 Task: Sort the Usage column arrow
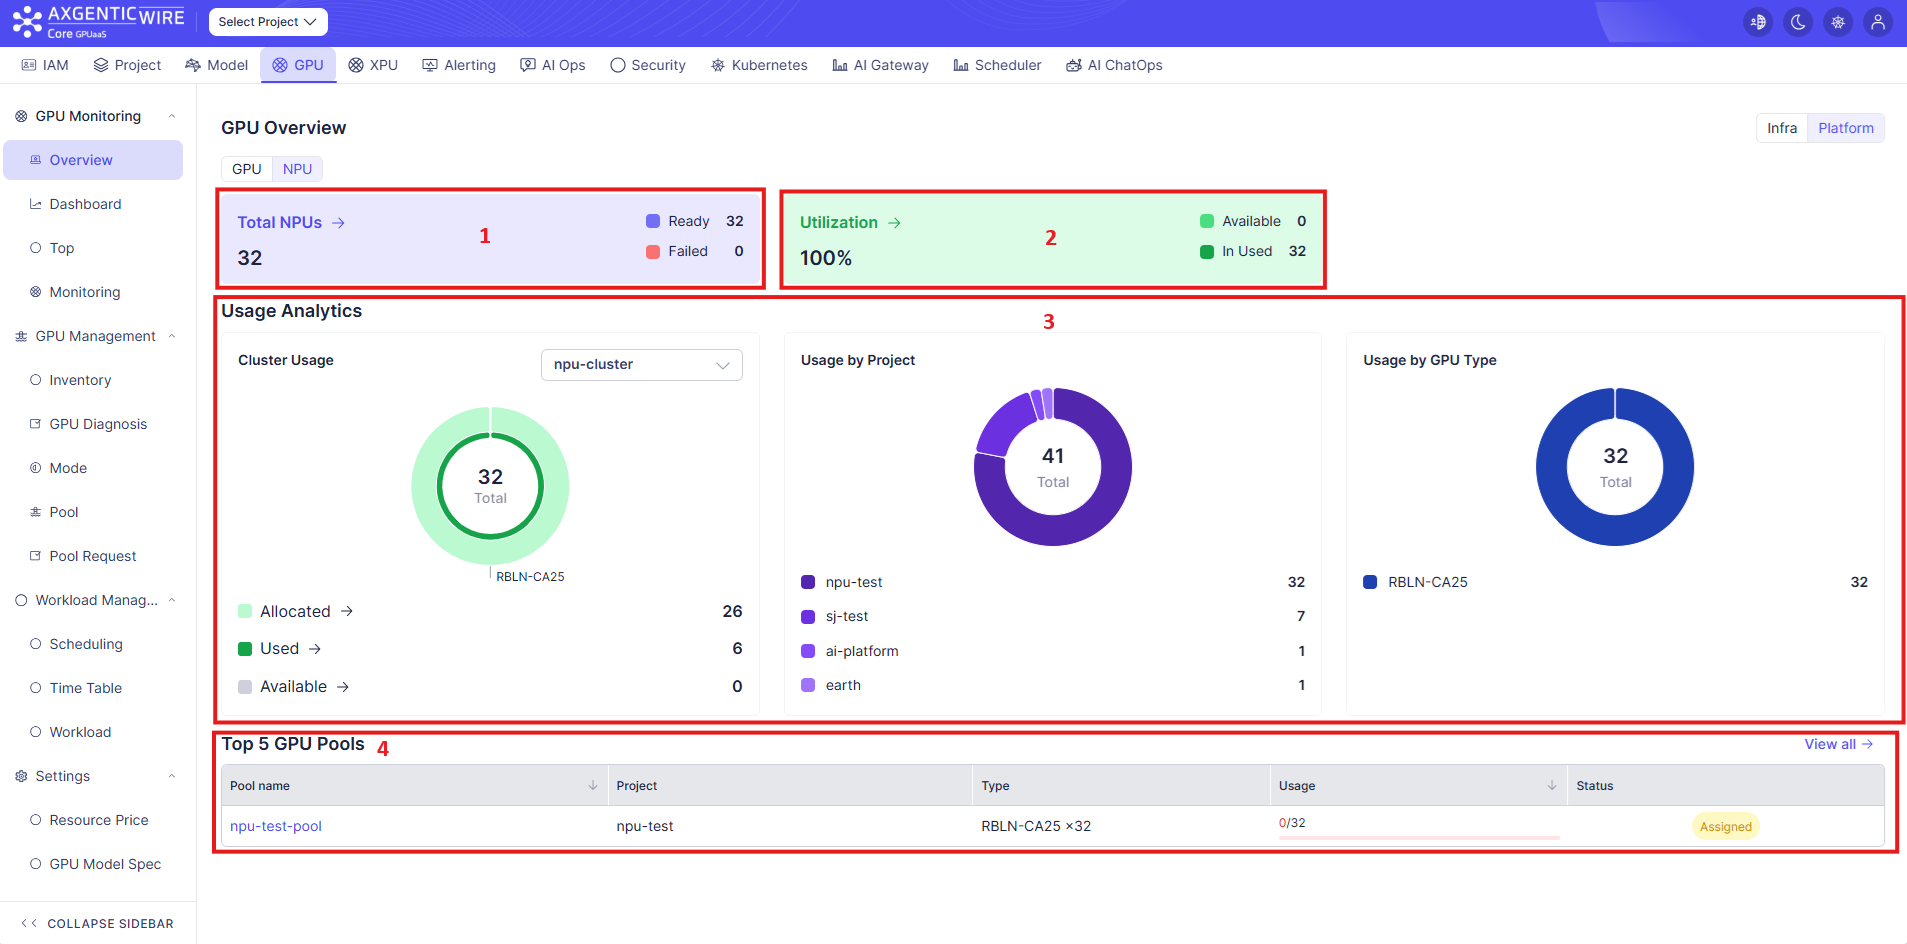[1552, 785]
